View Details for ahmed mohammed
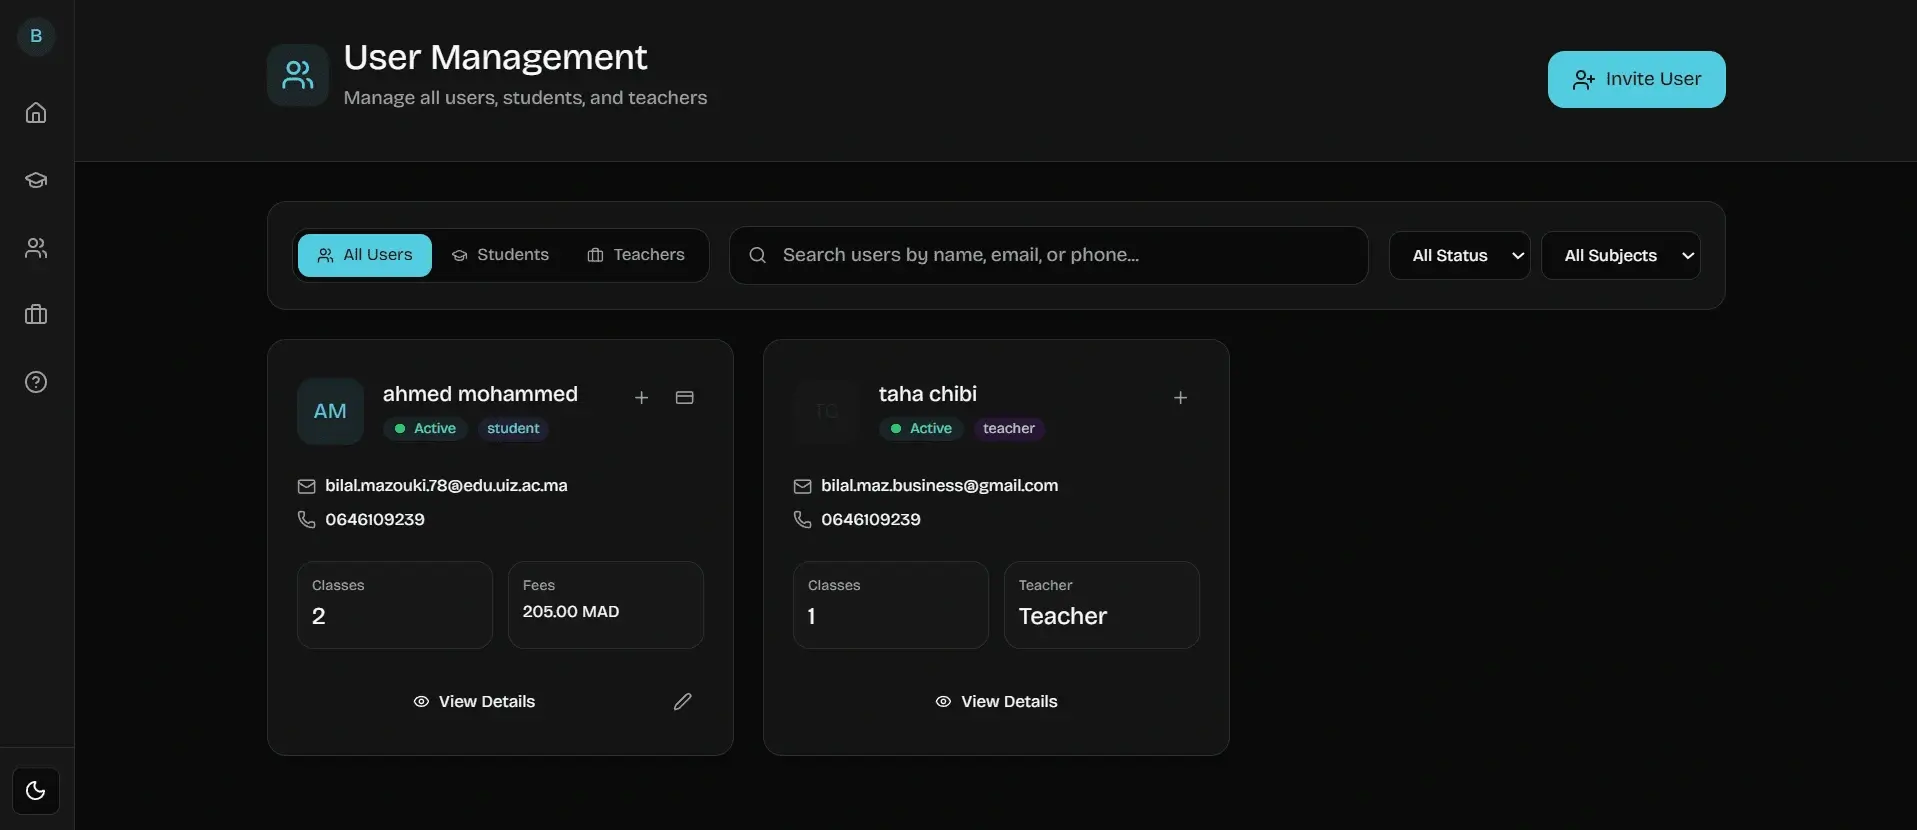The width and height of the screenshot is (1917, 830). 475,702
